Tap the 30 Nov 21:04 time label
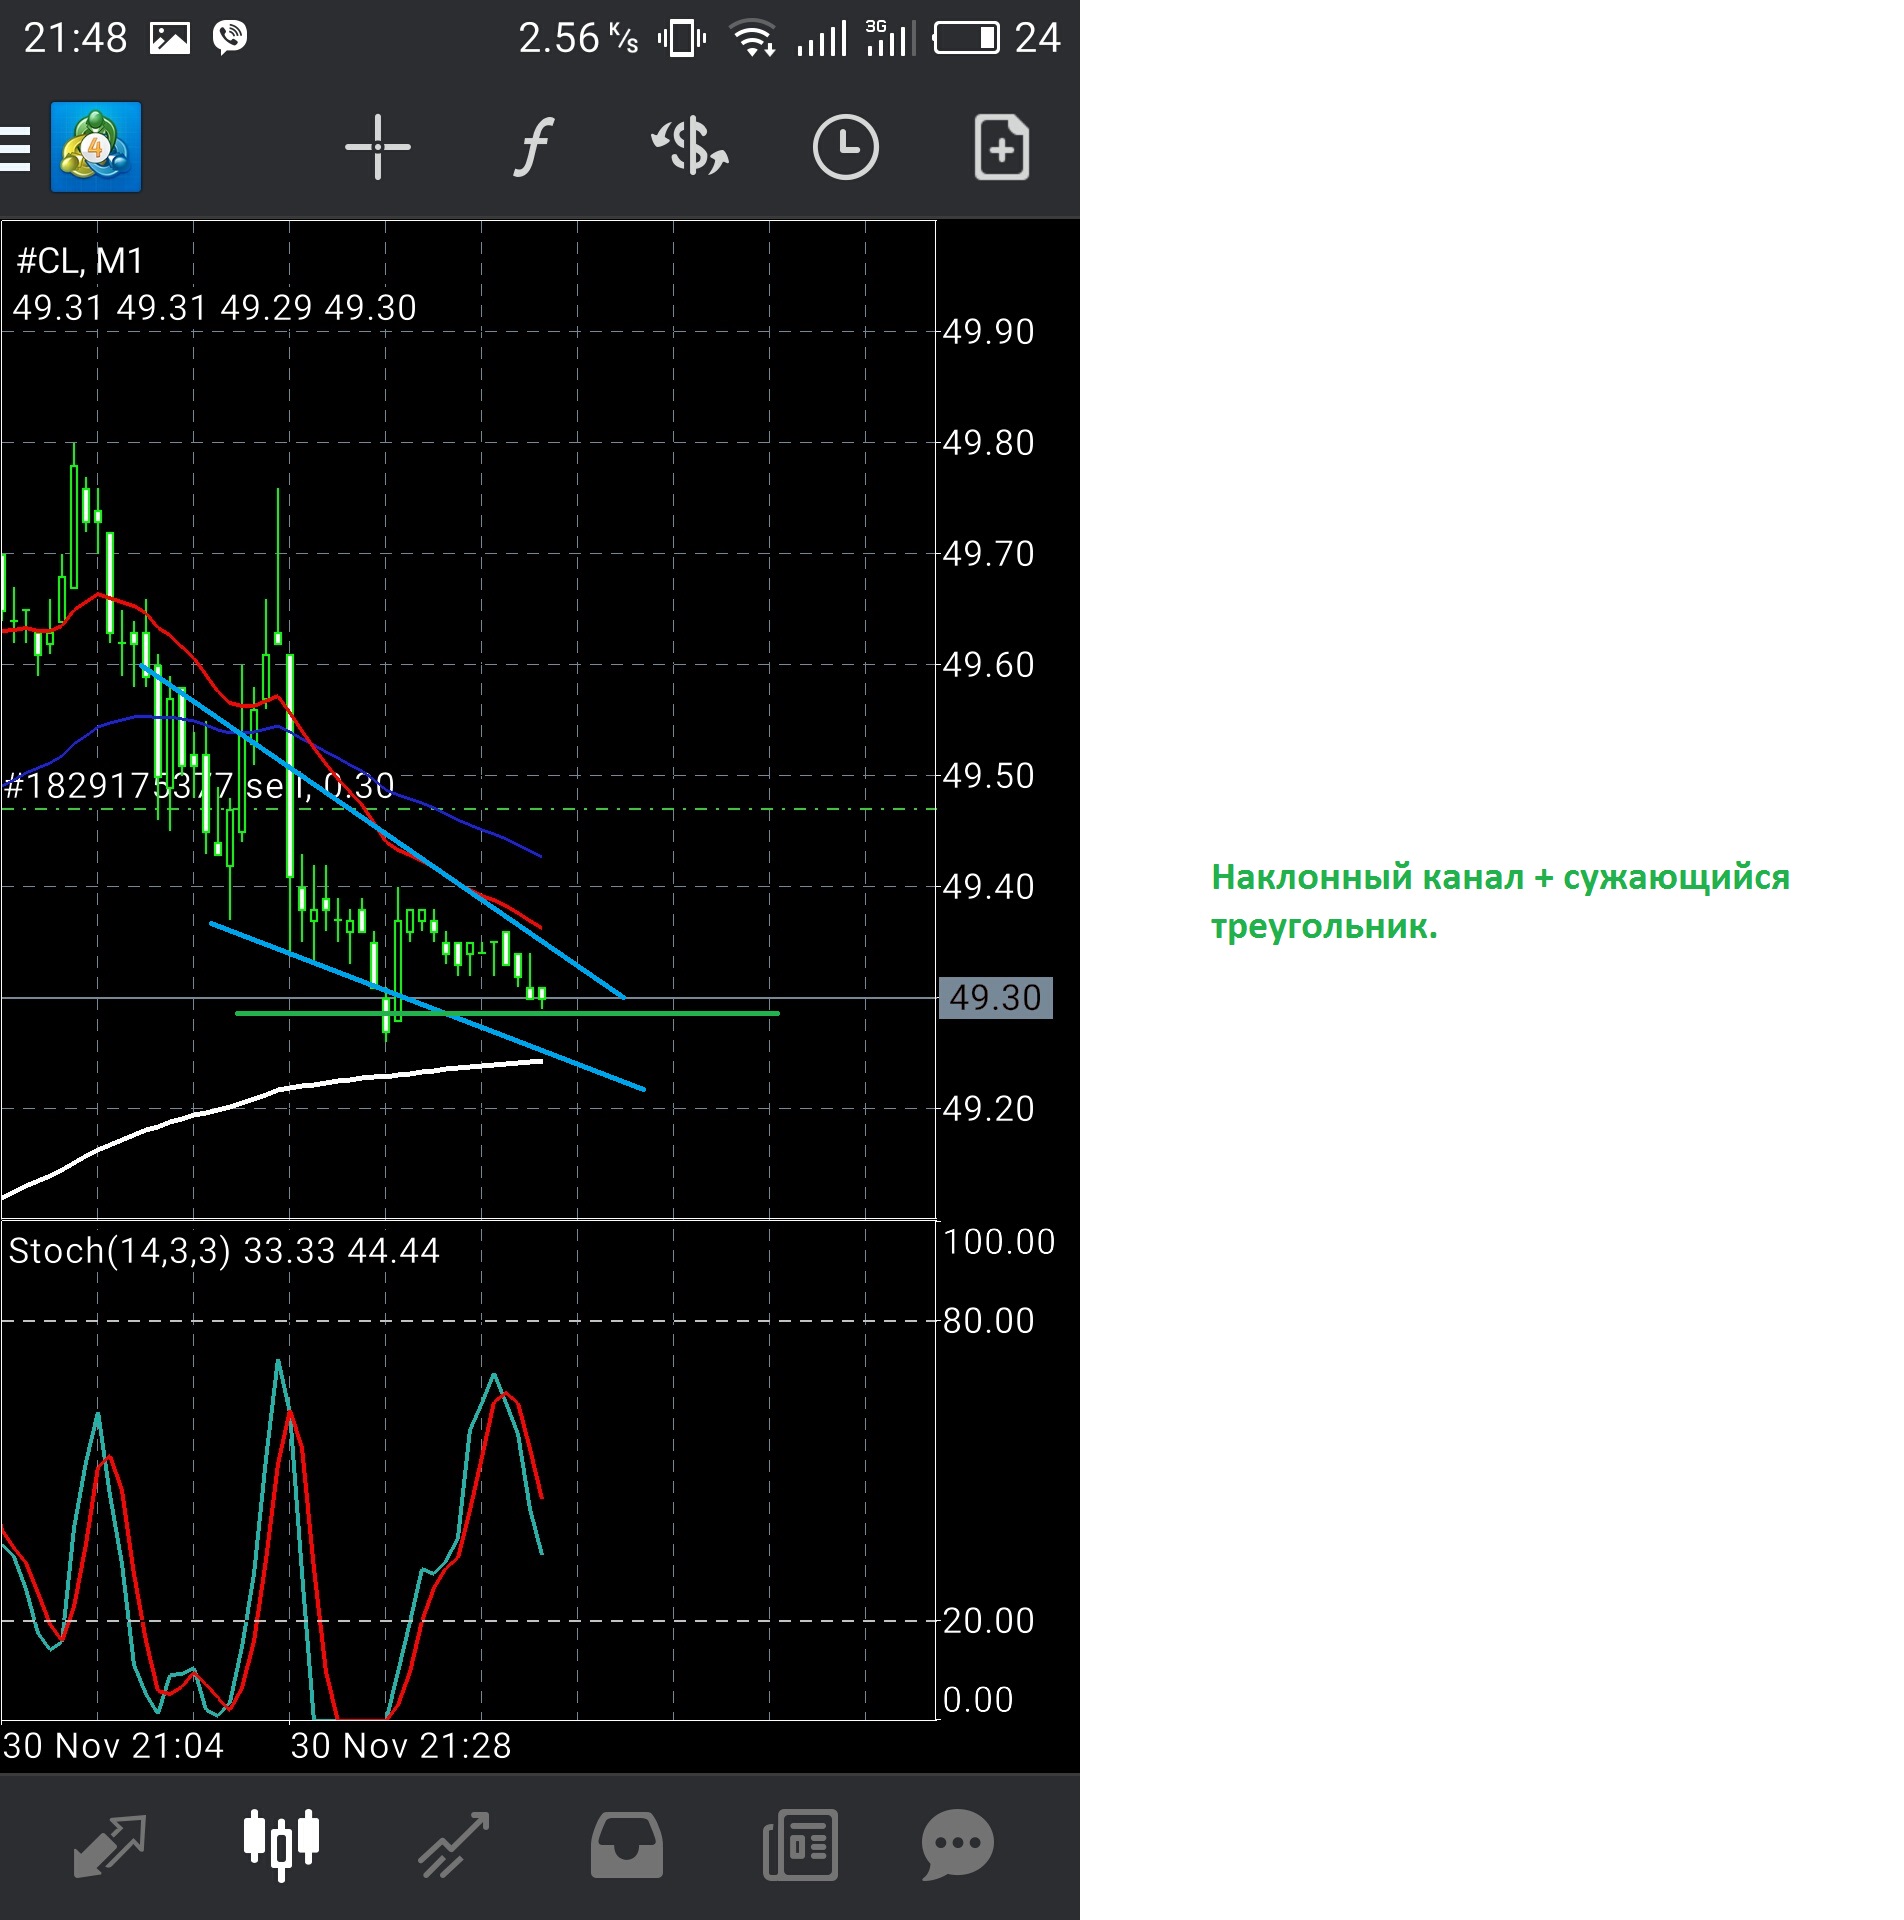 coord(113,1746)
